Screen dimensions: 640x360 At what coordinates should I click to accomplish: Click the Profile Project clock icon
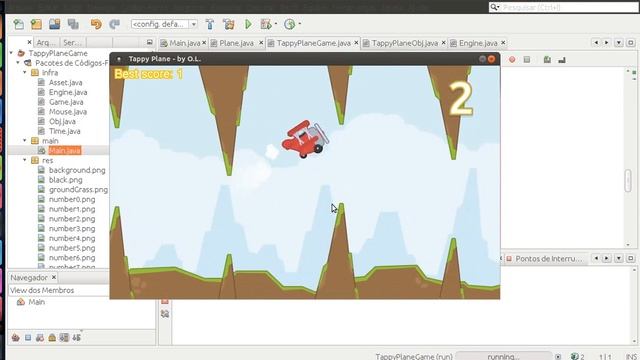289,24
